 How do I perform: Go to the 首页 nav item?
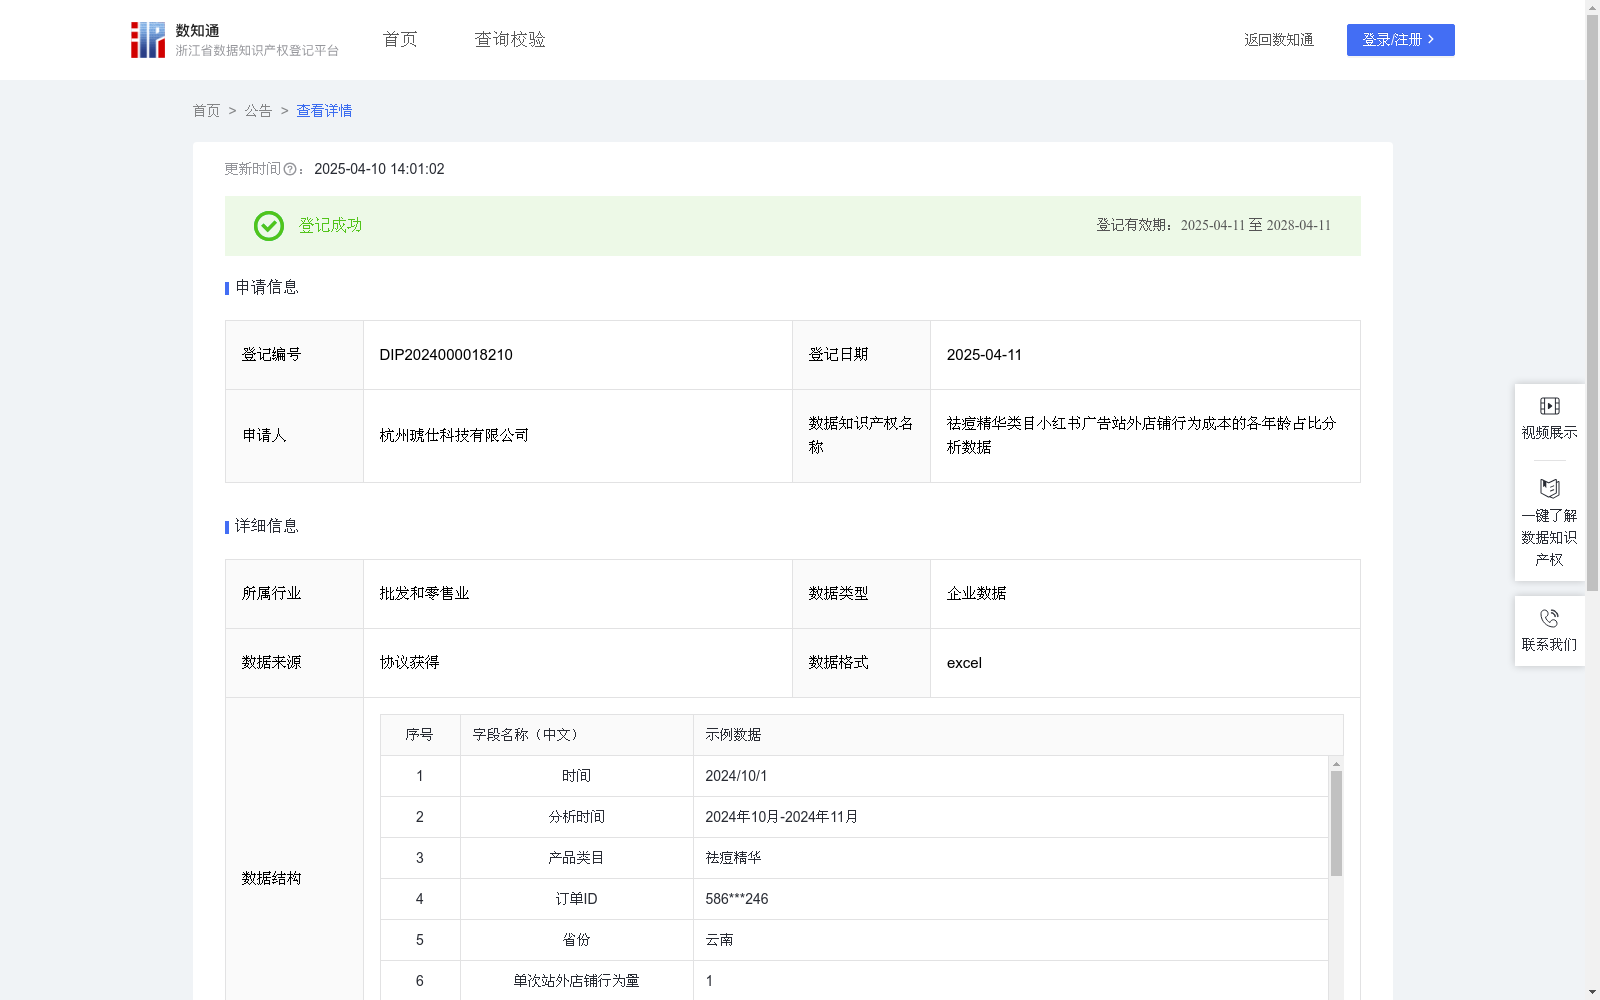pyautogui.click(x=400, y=40)
